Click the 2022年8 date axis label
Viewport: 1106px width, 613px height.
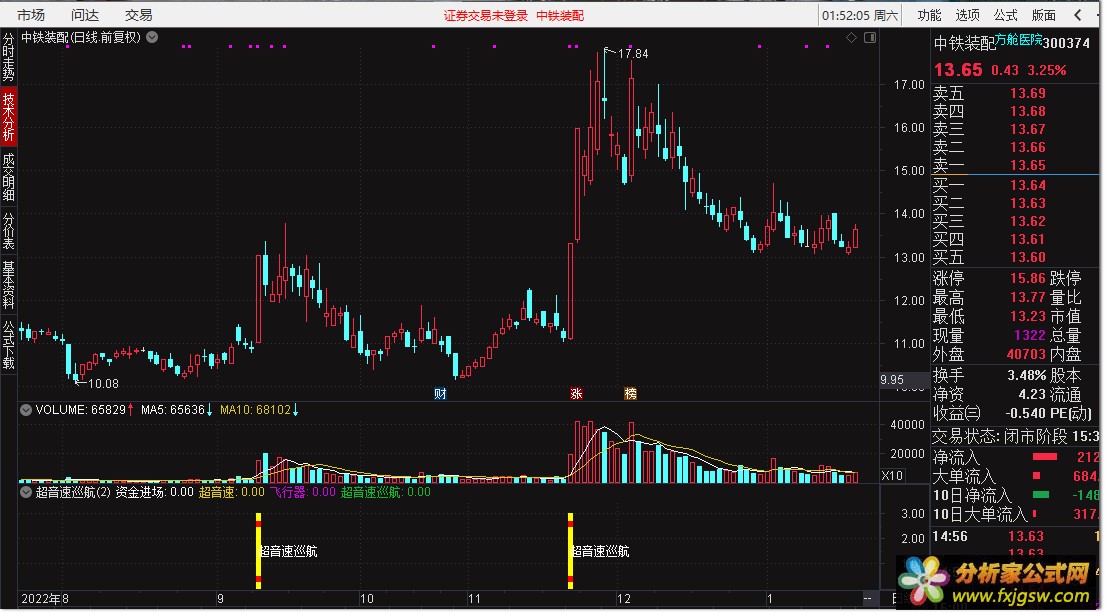45,599
